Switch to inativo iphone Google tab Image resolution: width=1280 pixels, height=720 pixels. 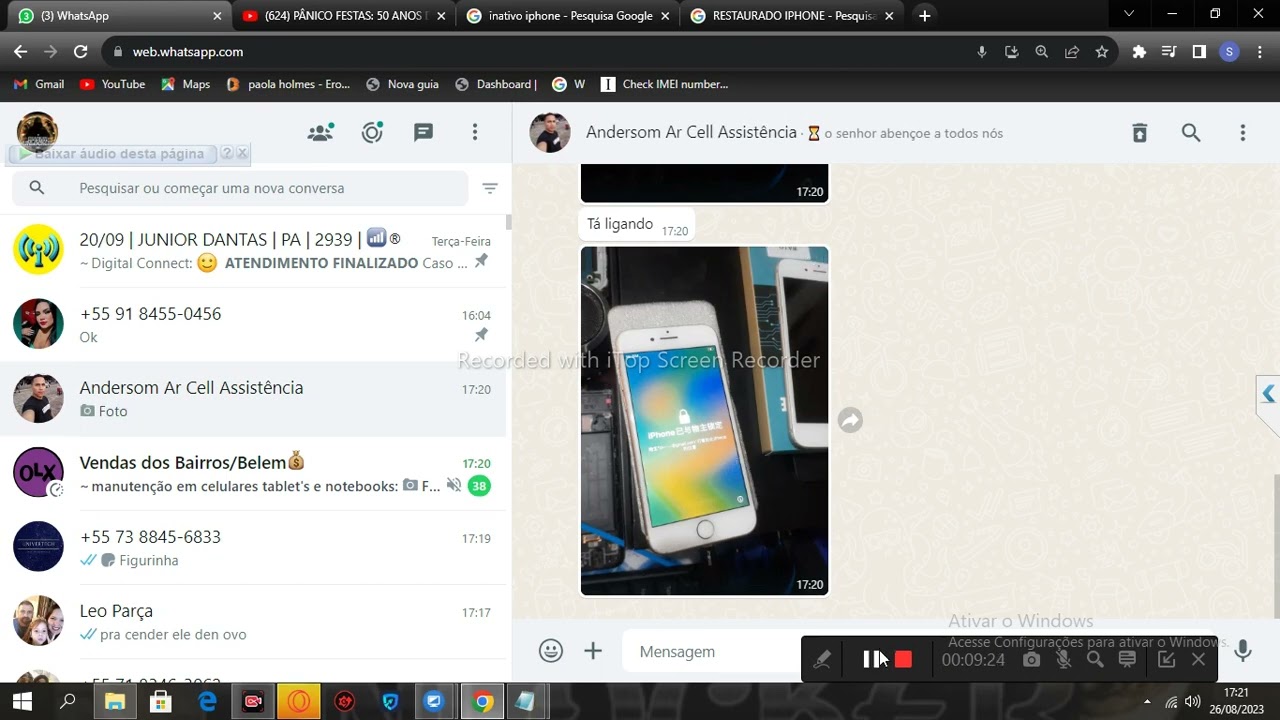pyautogui.click(x=568, y=16)
